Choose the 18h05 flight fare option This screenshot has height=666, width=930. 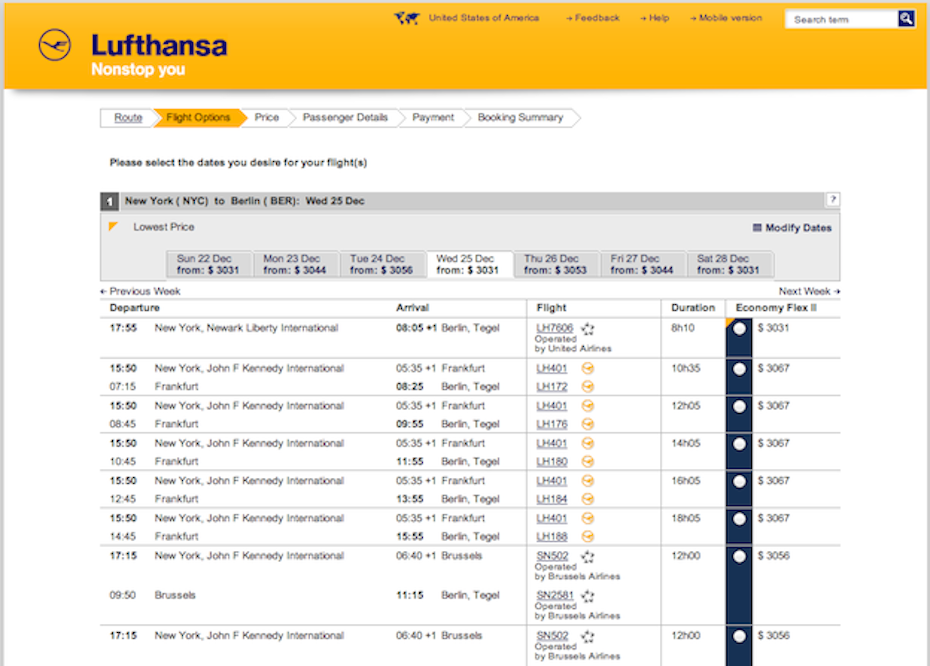point(739,519)
